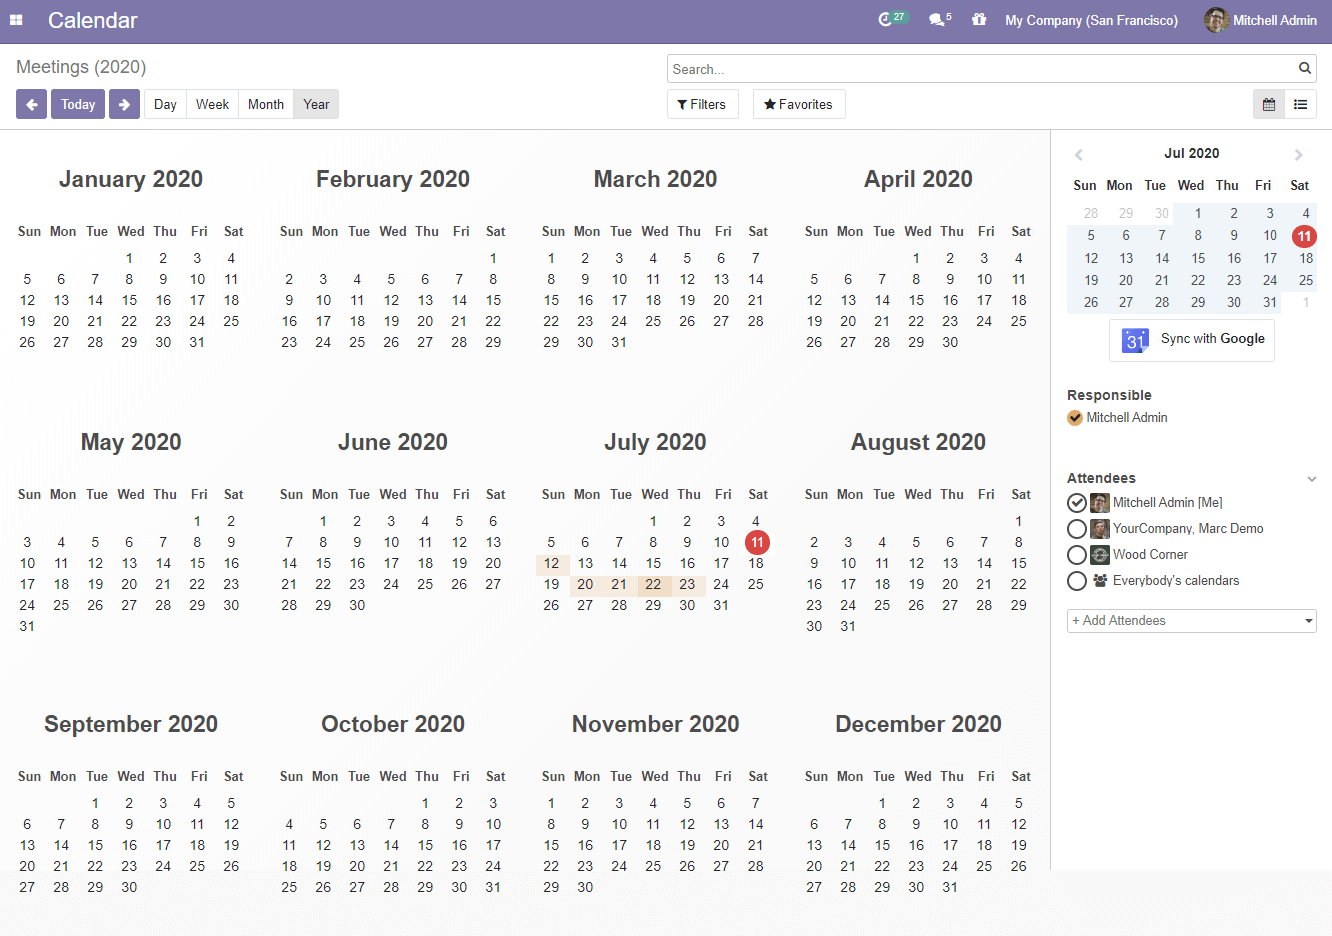The height and width of the screenshot is (936, 1332).
Task: Click the Meetings (2020) breadcrumb title
Action: [x=81, y=67]
